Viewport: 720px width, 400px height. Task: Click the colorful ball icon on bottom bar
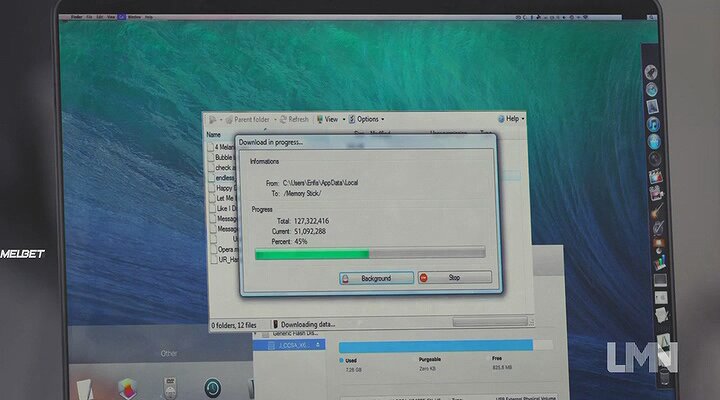point(126,387)
